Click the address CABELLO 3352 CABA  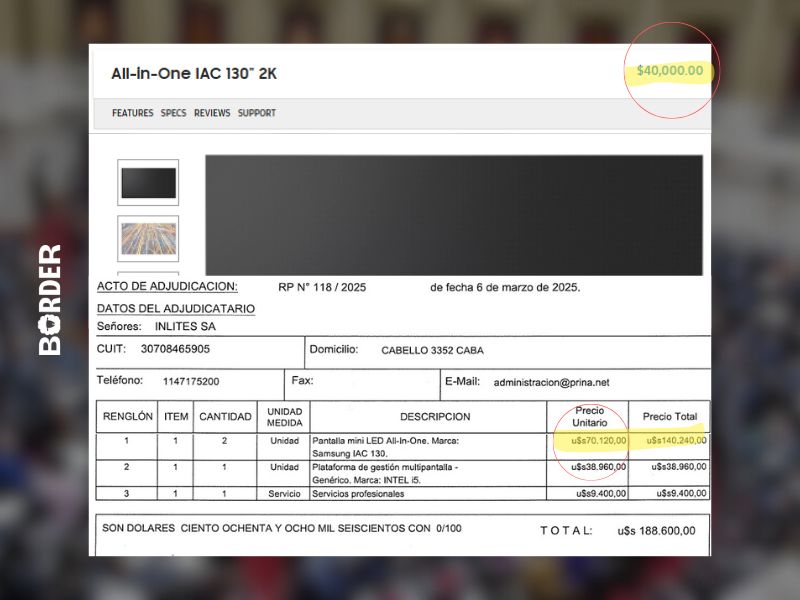coord(432,351)
